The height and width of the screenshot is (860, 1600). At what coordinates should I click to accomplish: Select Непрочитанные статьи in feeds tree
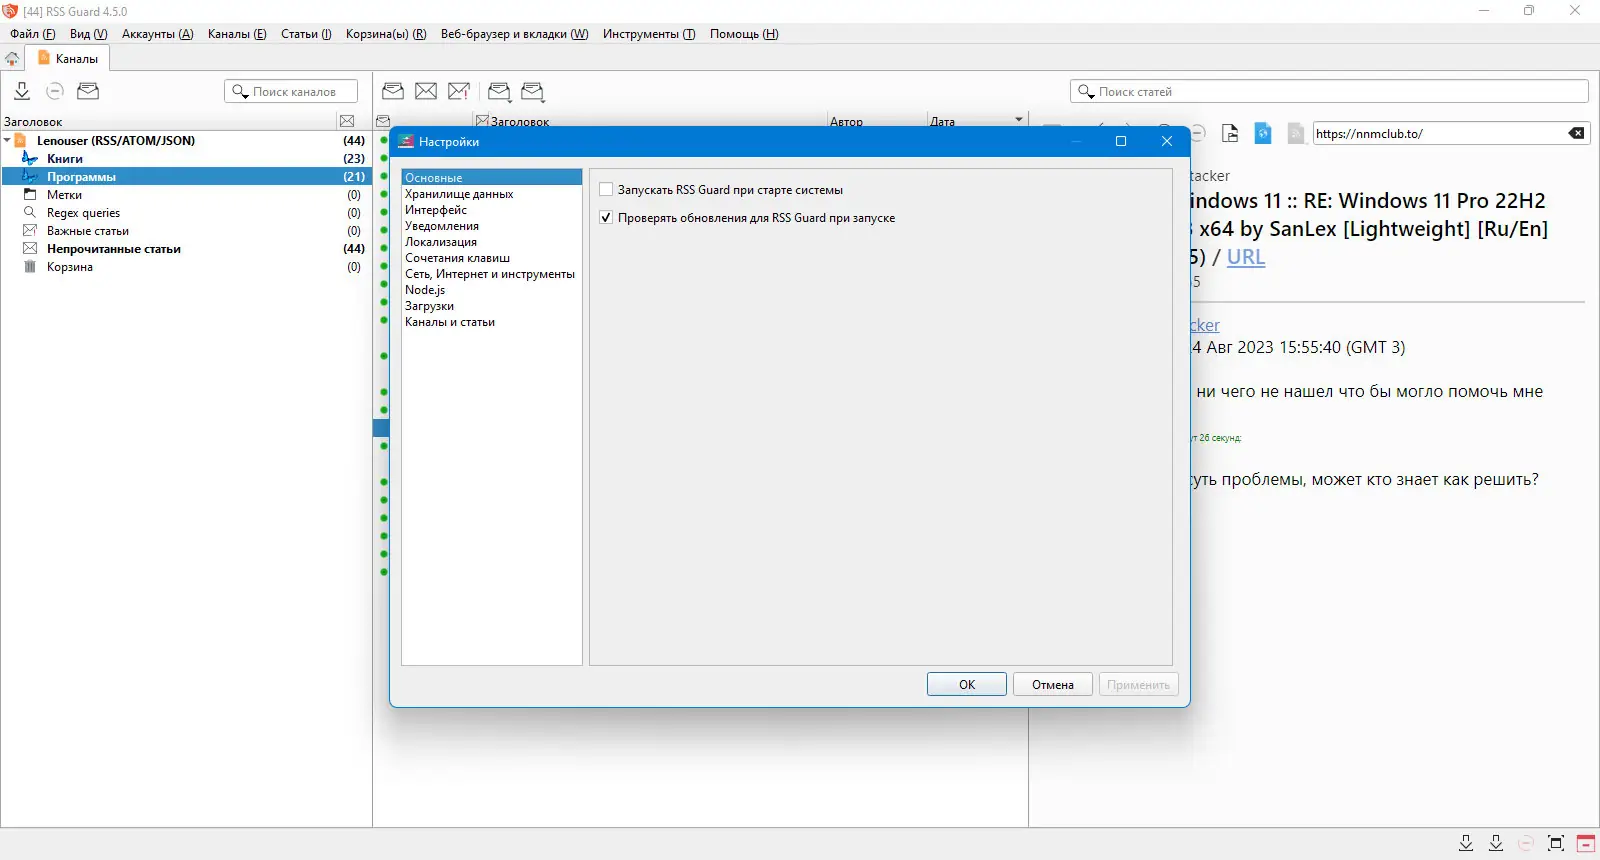(x=186, y=249)
